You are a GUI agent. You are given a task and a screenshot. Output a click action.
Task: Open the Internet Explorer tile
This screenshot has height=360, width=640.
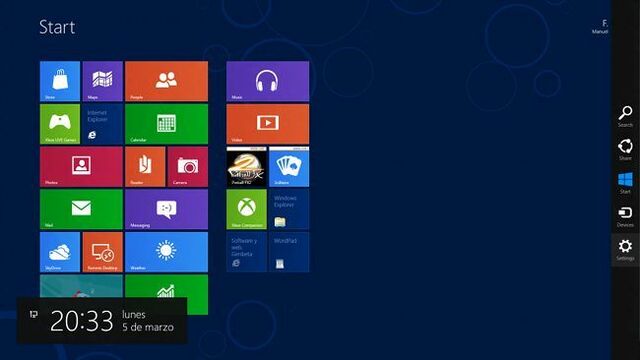tap(102, 124)
